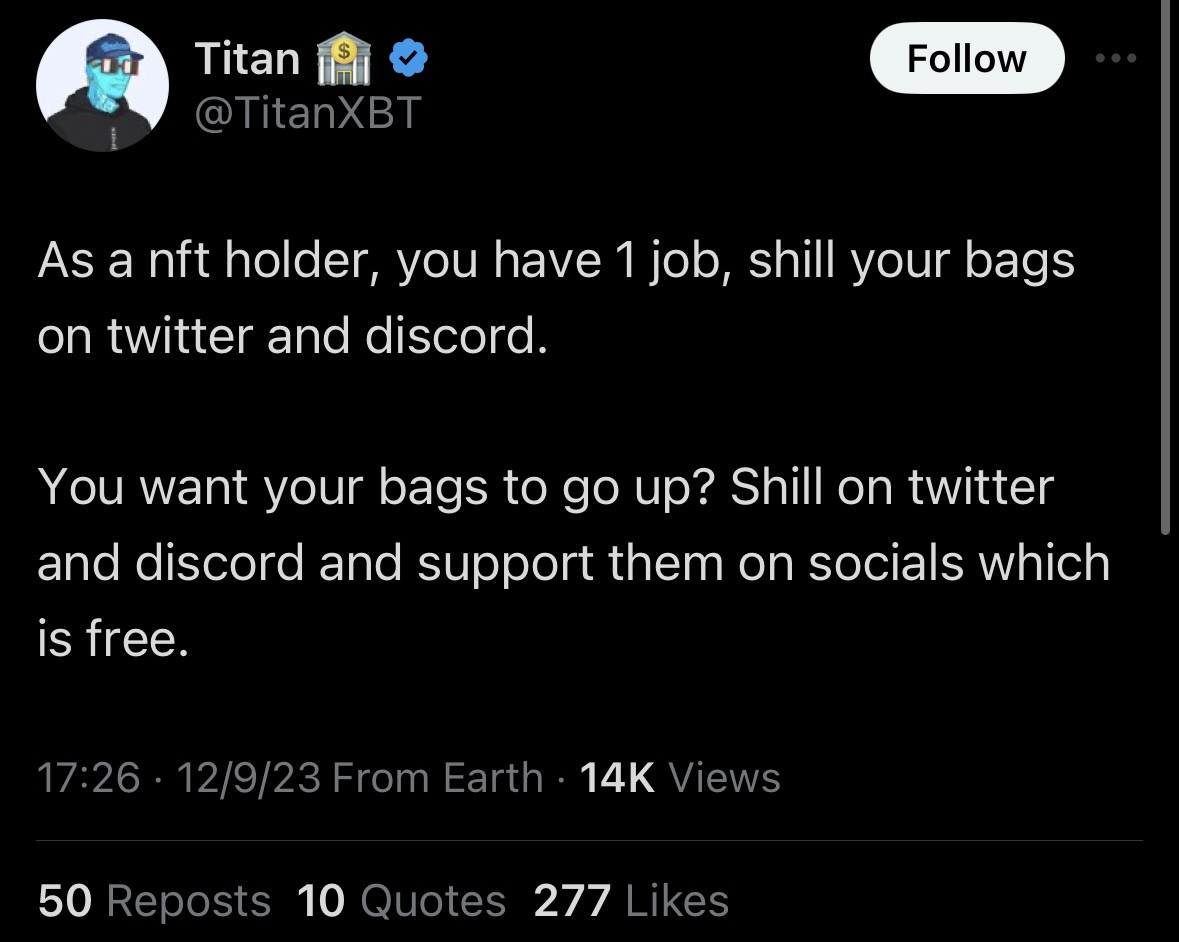Viewport: 1179px width, 942px height.
Task: Click the scrollbar thumb at right edge
Action: 1165,267
